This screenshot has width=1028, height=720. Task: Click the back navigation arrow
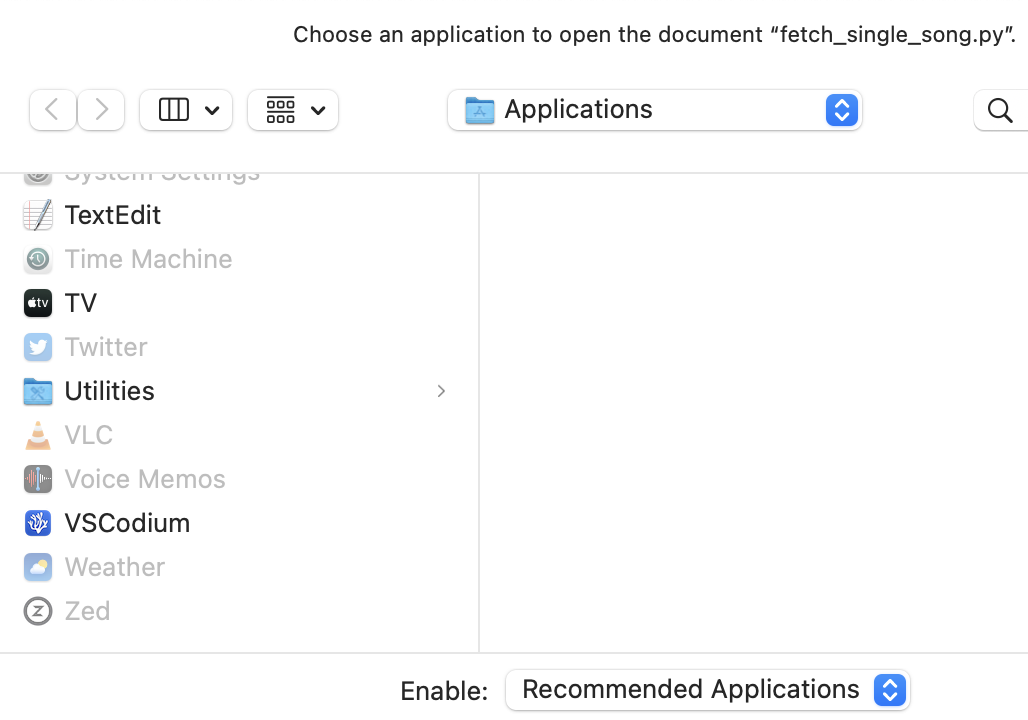[52, 109]
